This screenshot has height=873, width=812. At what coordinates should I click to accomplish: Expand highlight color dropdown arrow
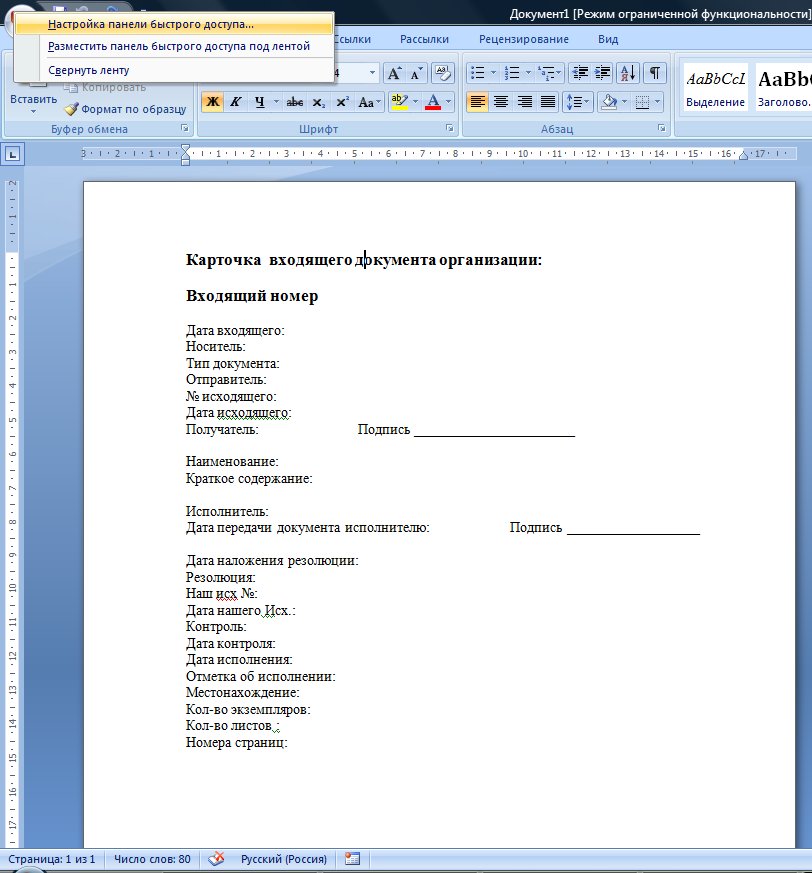click(415, 102)
